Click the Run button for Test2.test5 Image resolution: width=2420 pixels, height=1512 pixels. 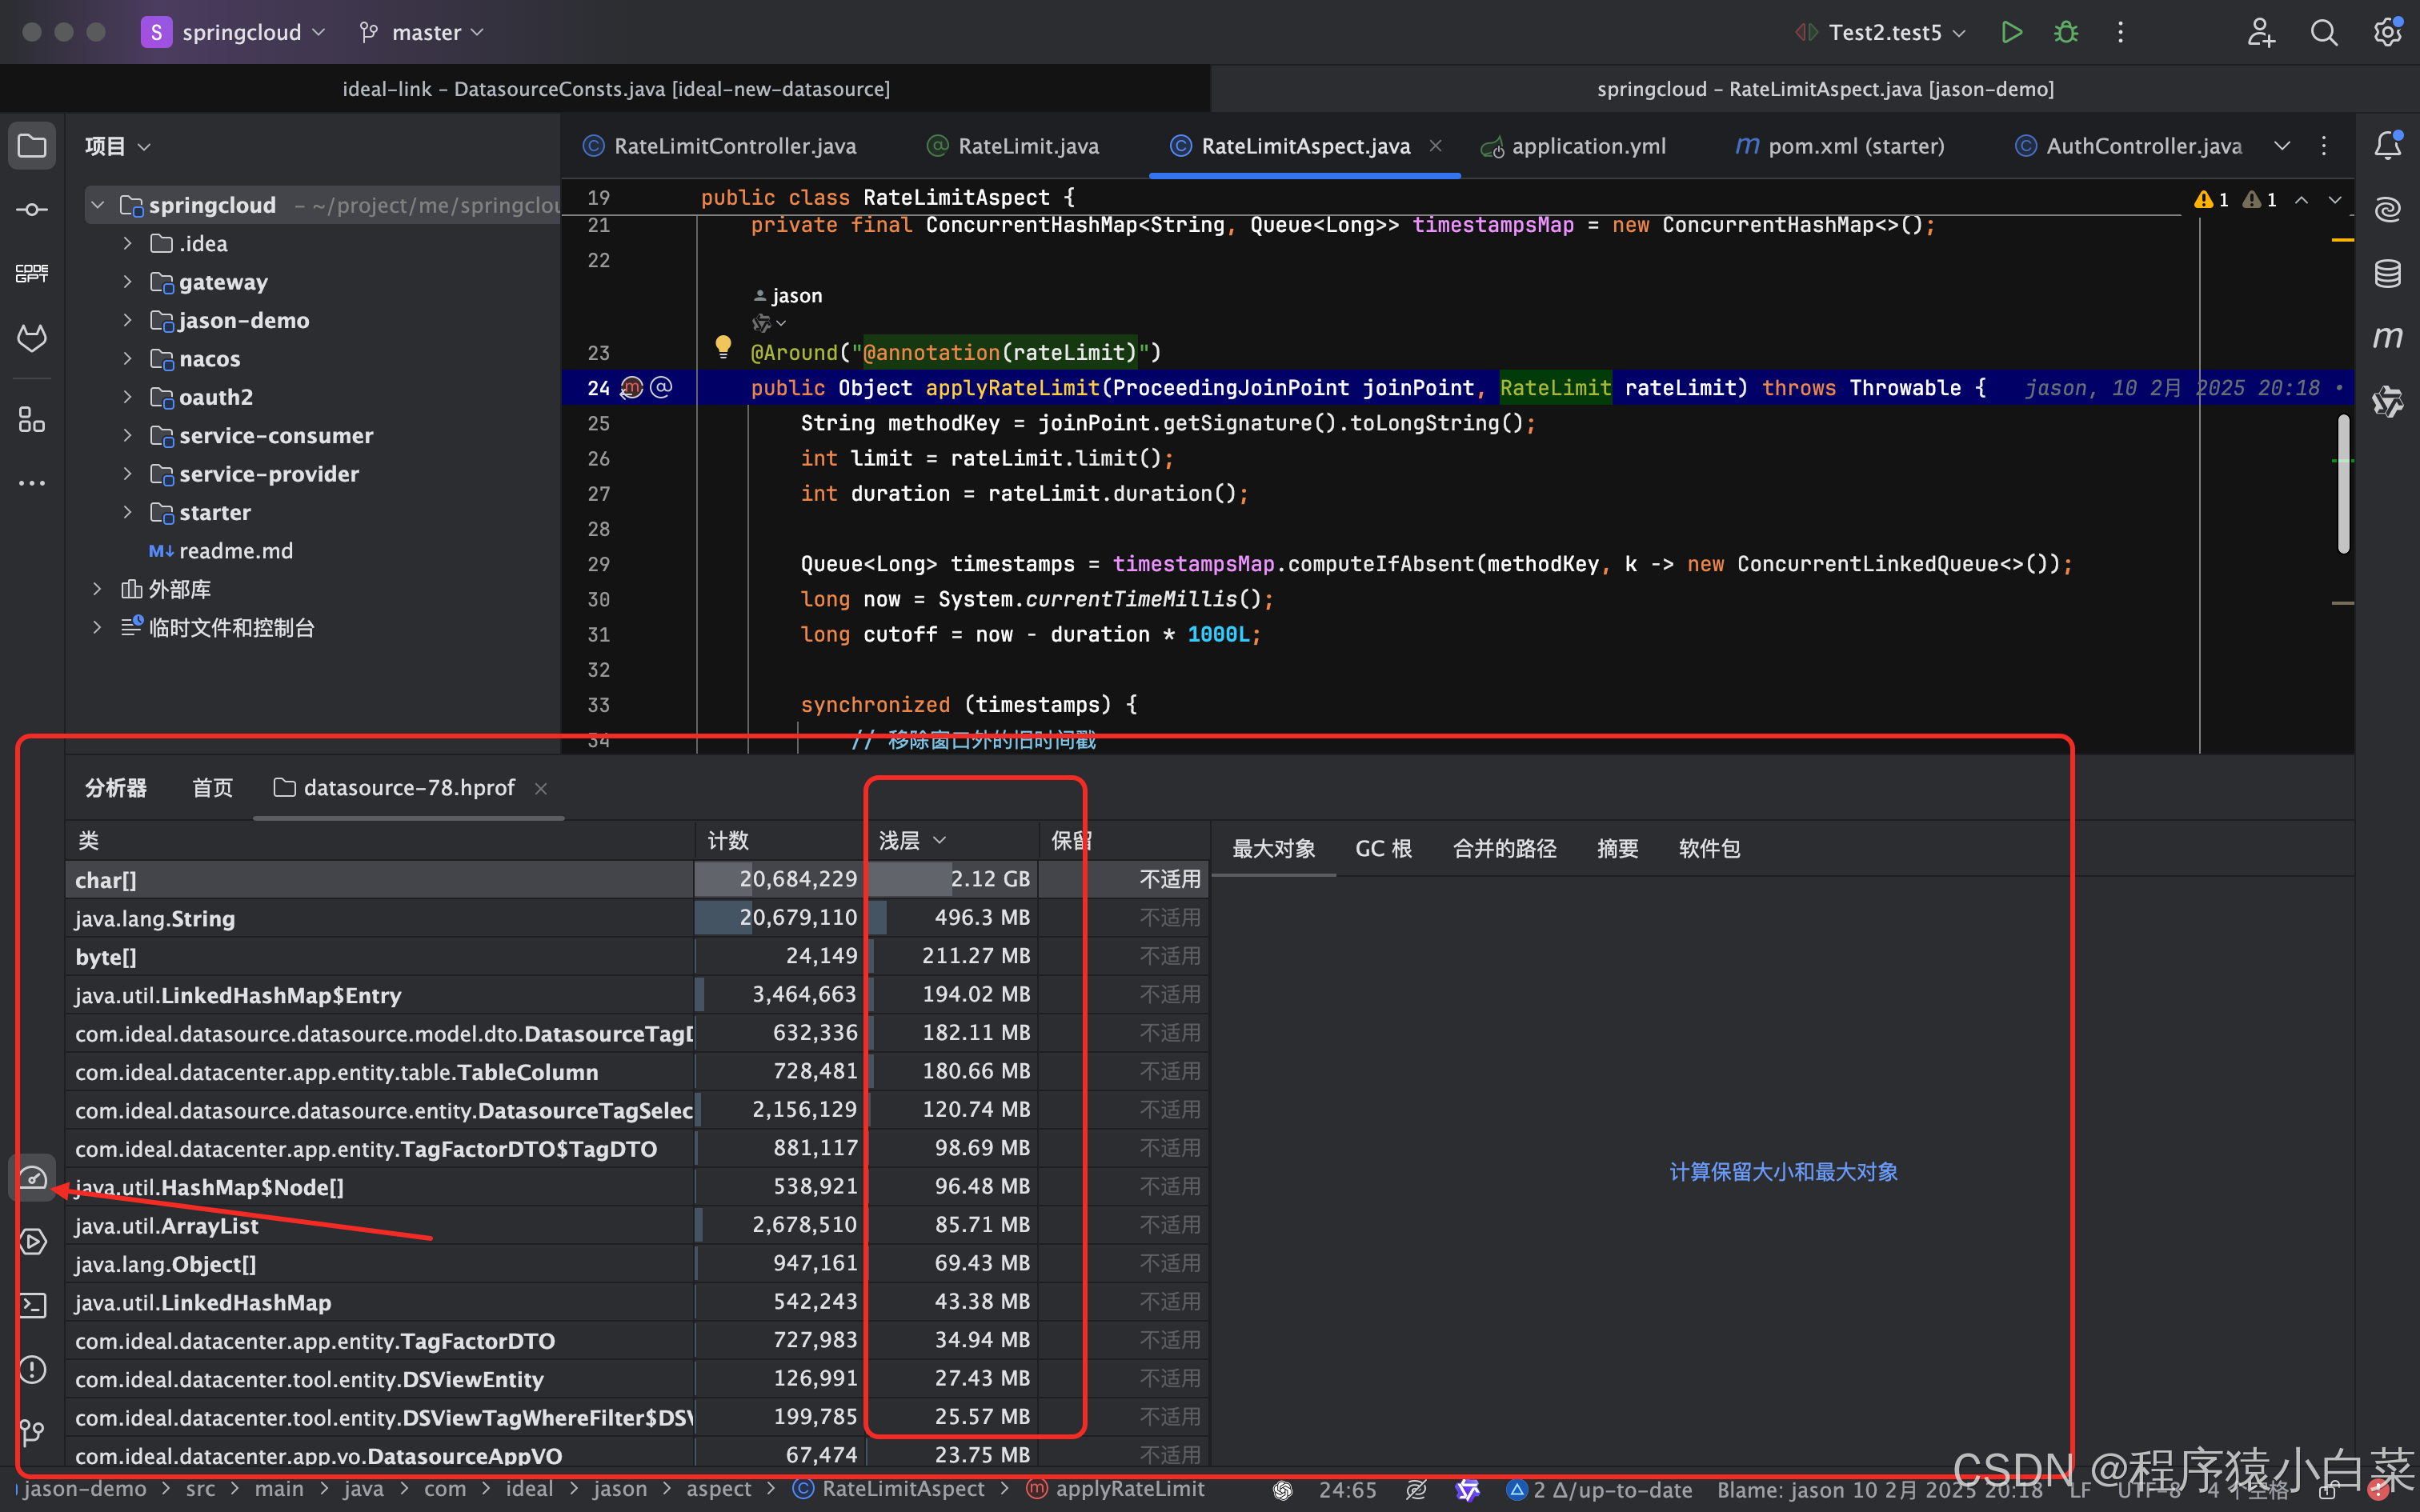tap(2011, 32)
